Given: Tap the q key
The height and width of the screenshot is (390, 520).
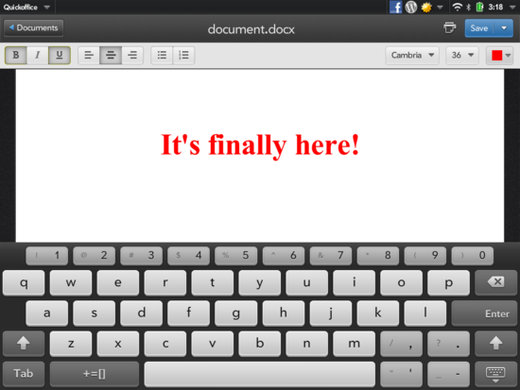Looking at the screenshot, I should coord(24,283).
